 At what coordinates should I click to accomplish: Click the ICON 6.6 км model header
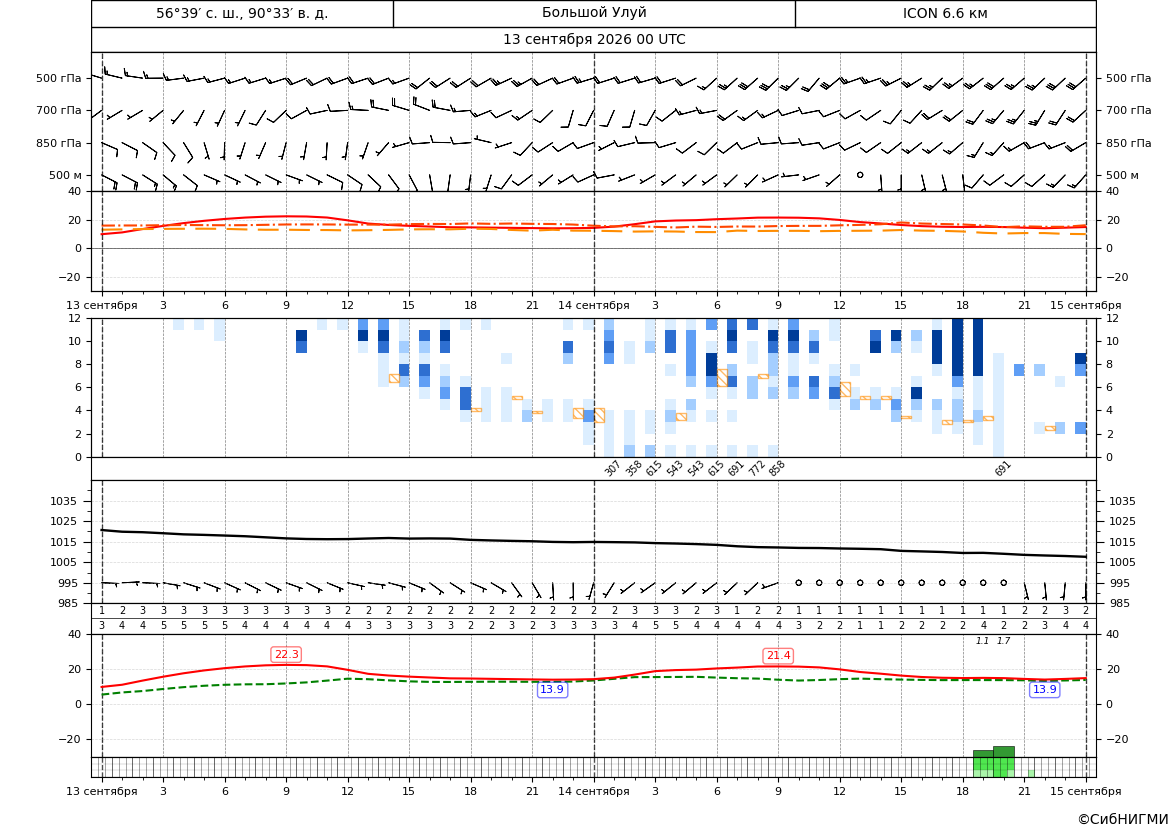click(x=945, y=13)
